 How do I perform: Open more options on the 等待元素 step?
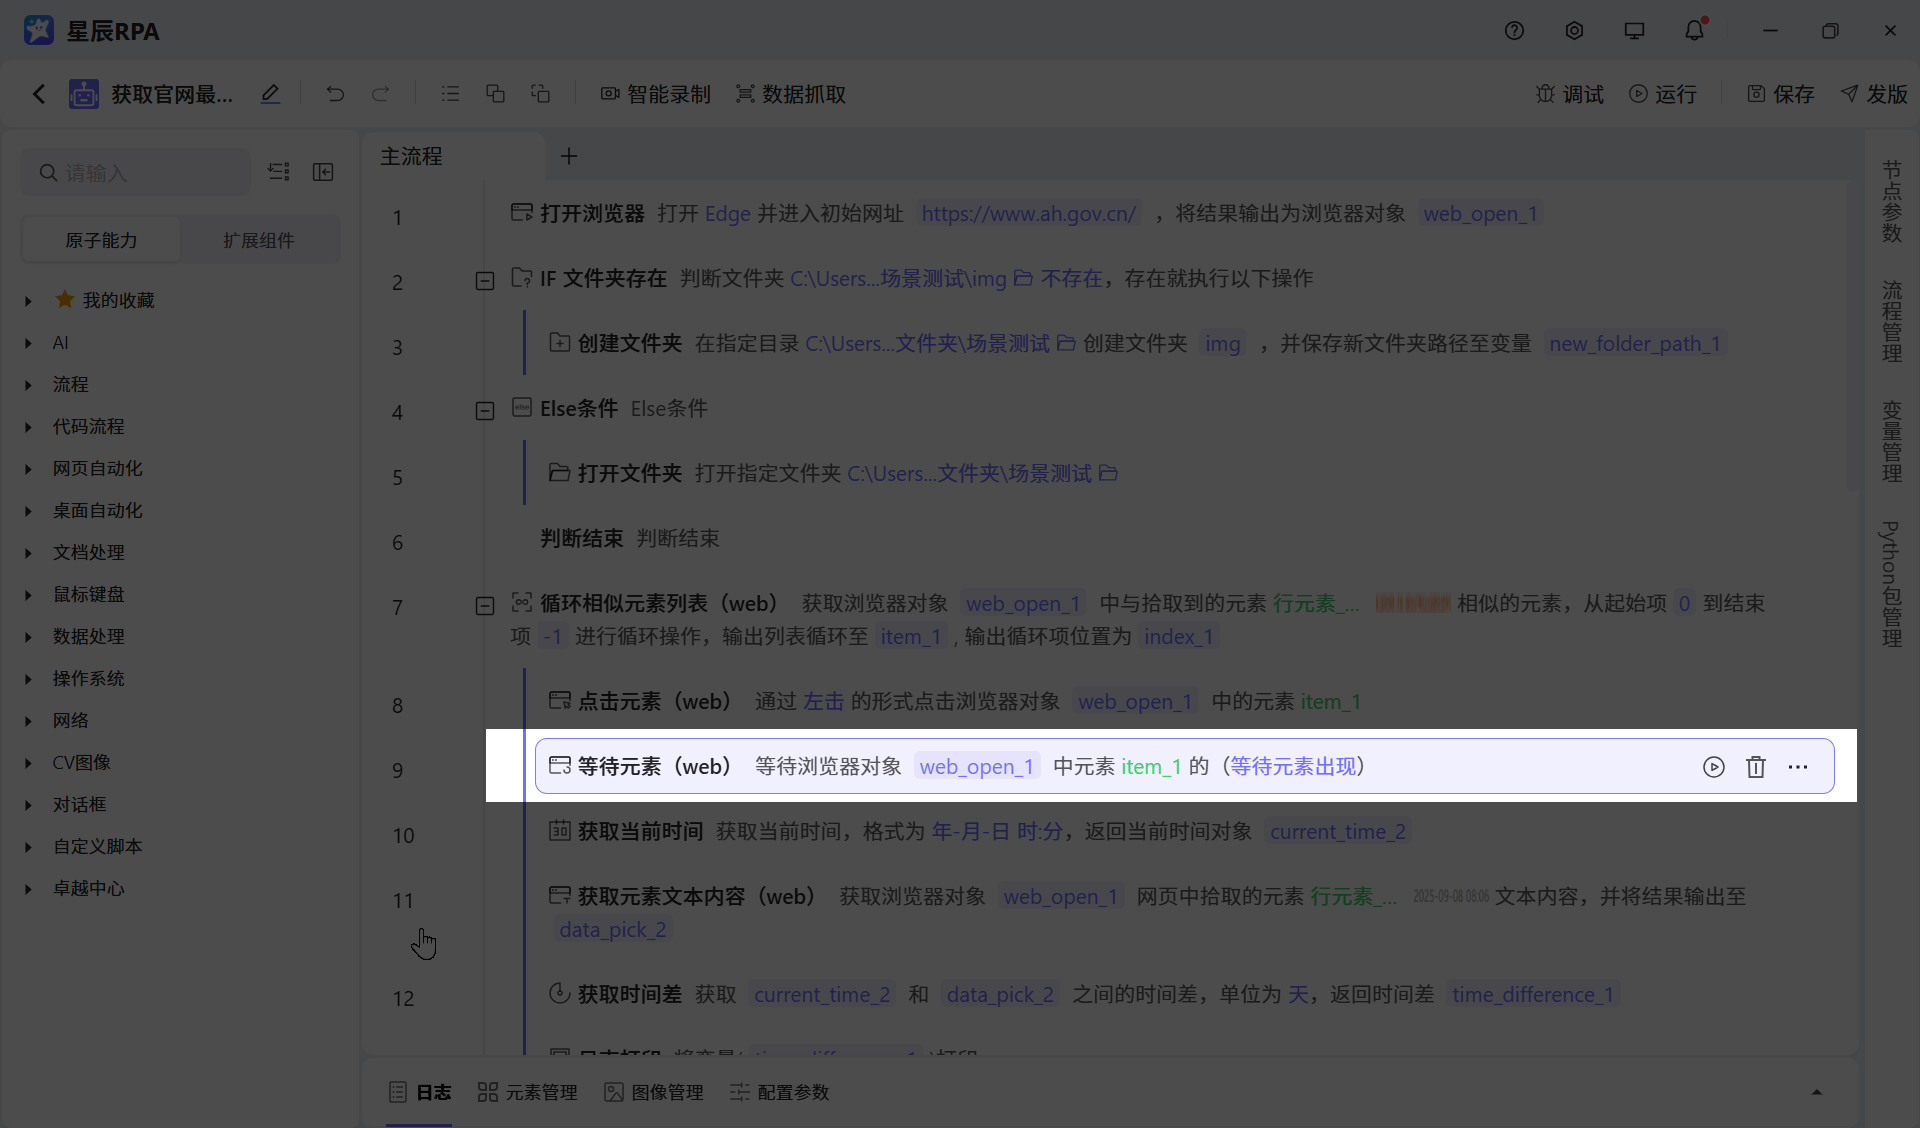point(1799,766)
